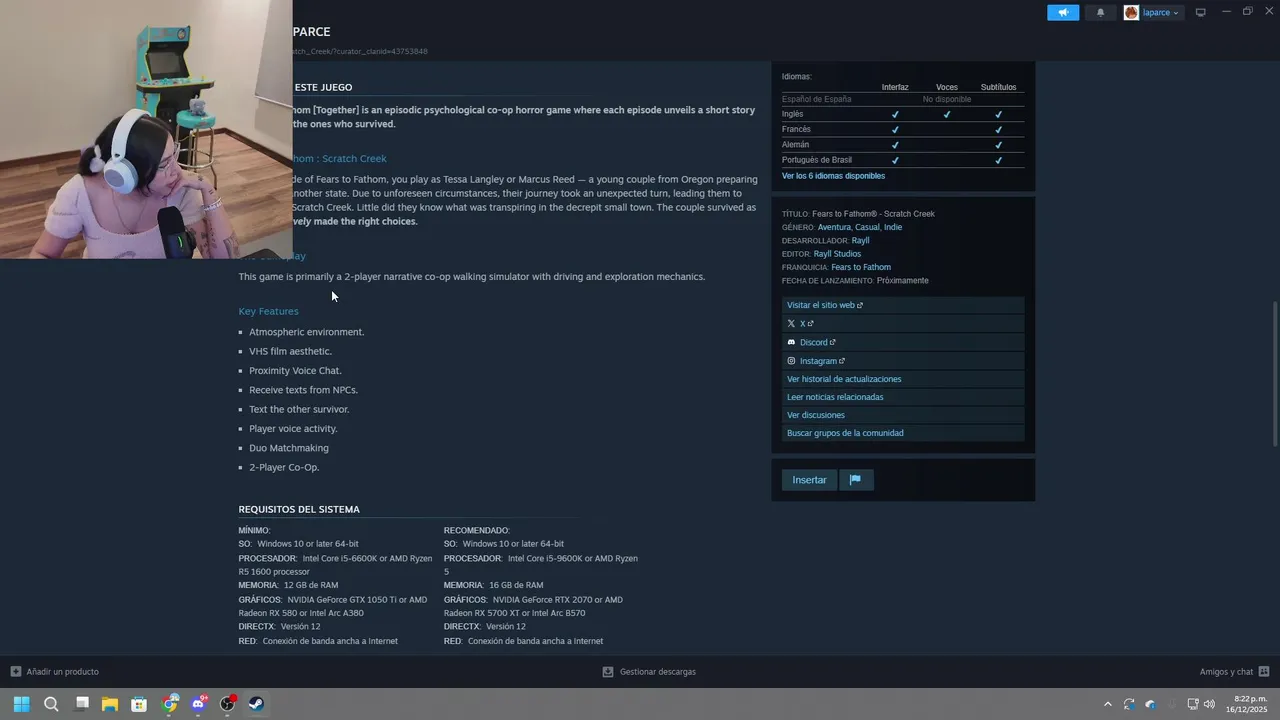Viewport: 1280px width, 720px height.
Task: Click the Instagram icon beside the Instagram link
Action: click(791, 361)
